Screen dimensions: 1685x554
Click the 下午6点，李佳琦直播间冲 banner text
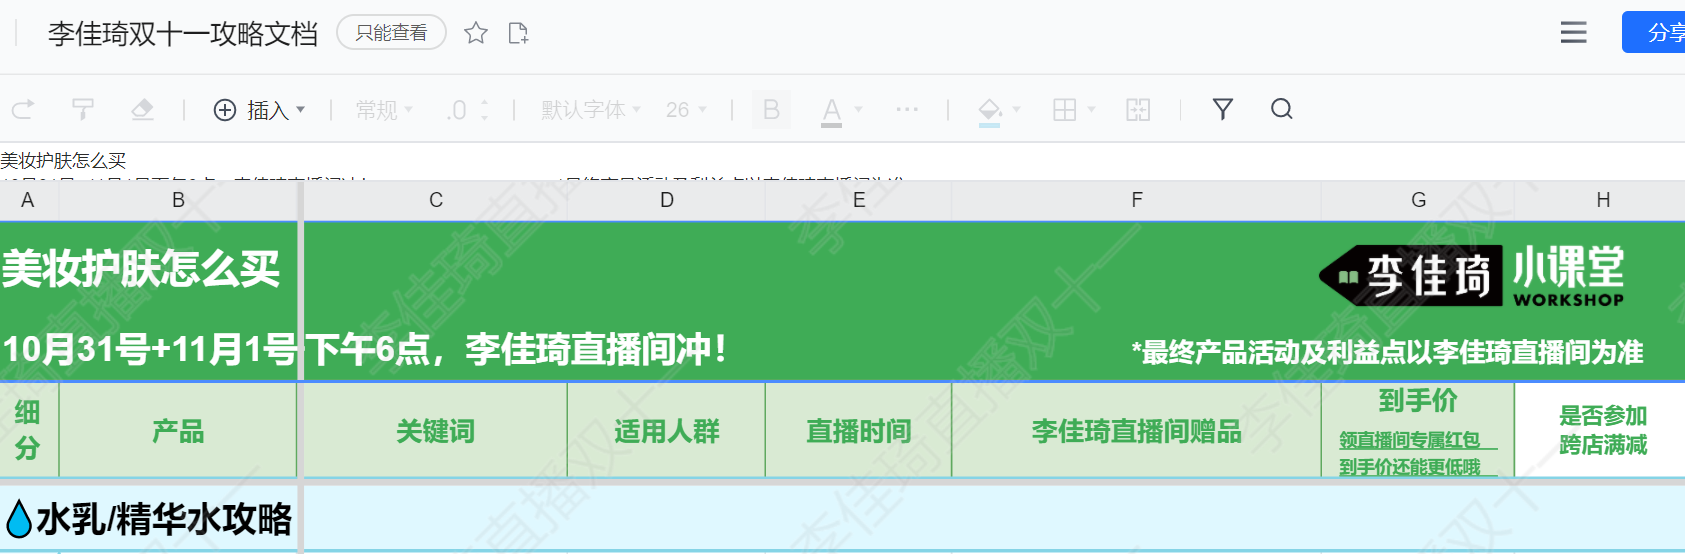(516, 349)
